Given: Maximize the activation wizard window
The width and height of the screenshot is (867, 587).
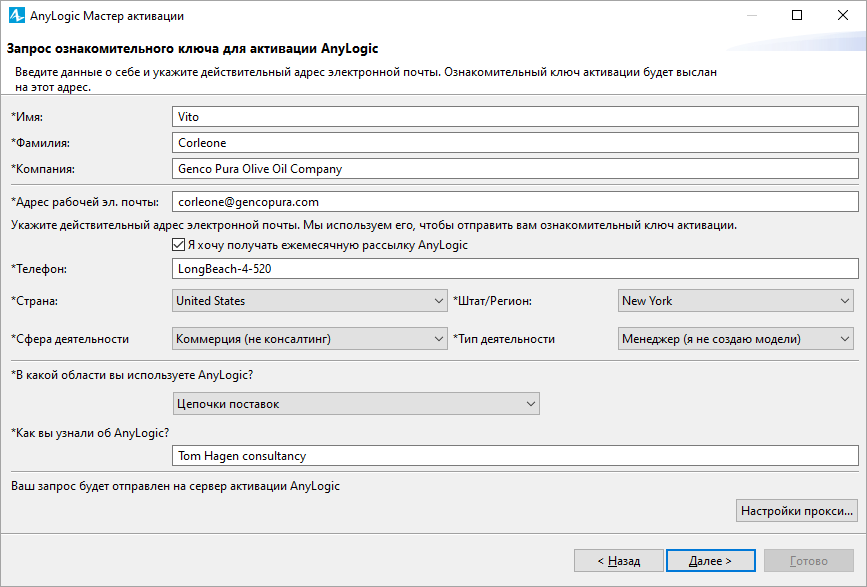Looking at the screenshot, I should (x=797, y=15).
